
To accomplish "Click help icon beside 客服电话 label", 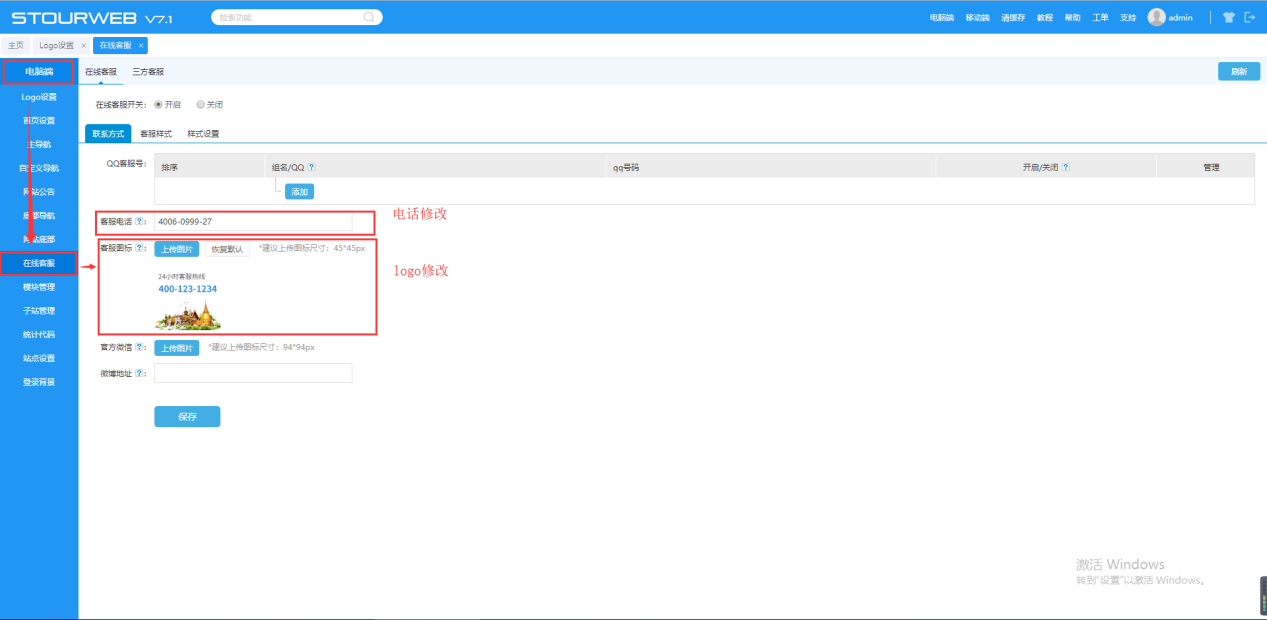I will [140, 222].
